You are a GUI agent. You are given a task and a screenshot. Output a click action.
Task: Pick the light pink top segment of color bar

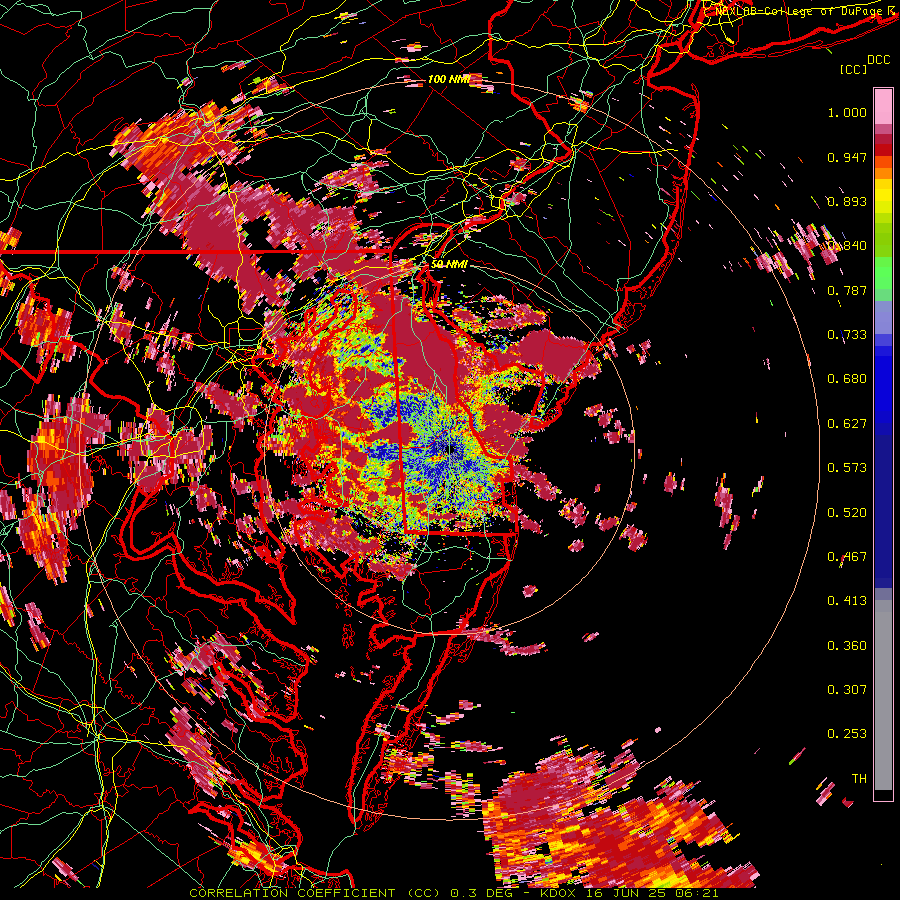(883, 106)
